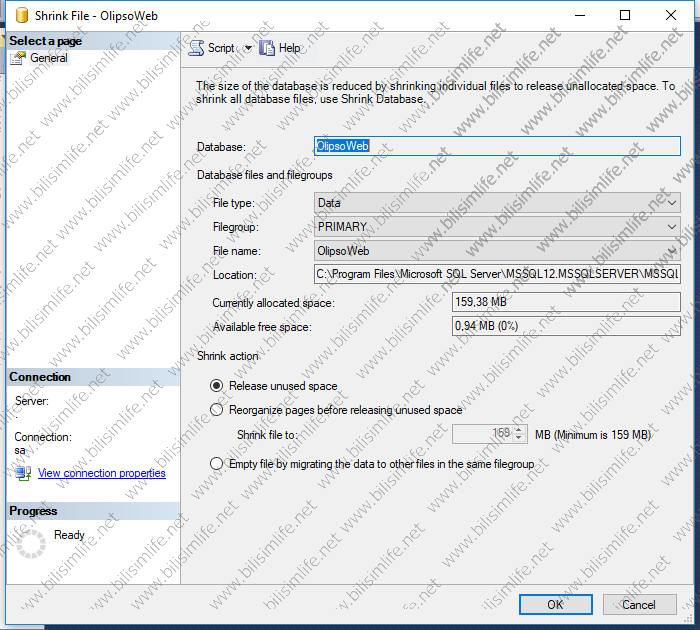Click the connection properties icon
The width and height of the screenshot is (700, 630).
(x=23, y=473)
